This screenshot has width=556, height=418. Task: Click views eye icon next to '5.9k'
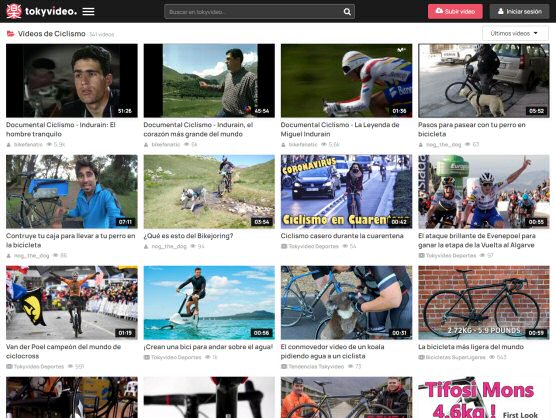pyautogui.click(x=49, y=145)
